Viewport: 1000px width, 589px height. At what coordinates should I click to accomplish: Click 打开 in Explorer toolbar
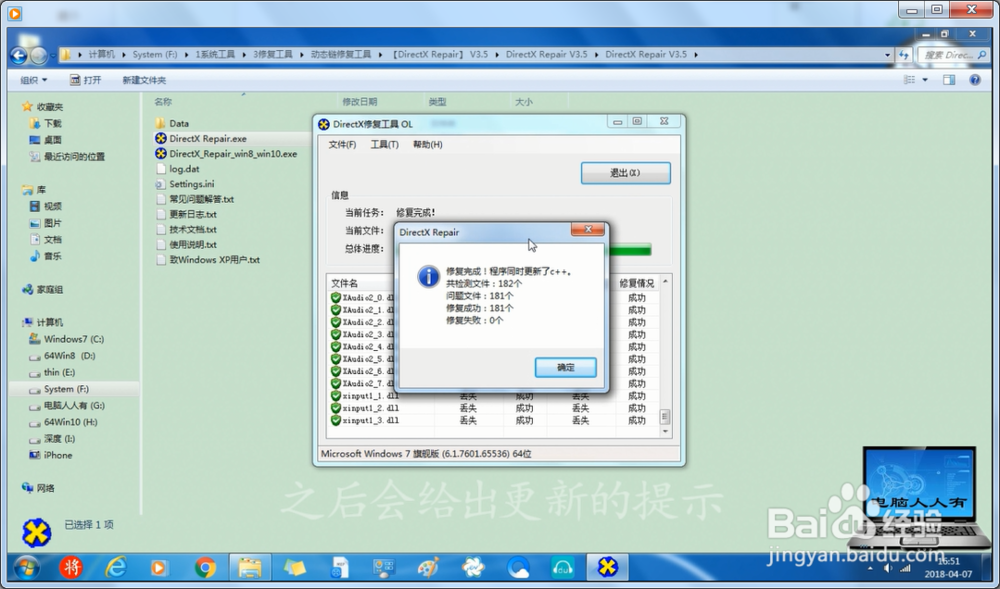[85, 80]
